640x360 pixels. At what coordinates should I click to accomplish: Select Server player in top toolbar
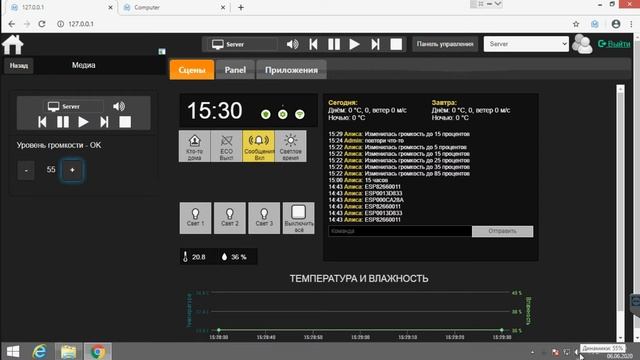tap(242, 44)
